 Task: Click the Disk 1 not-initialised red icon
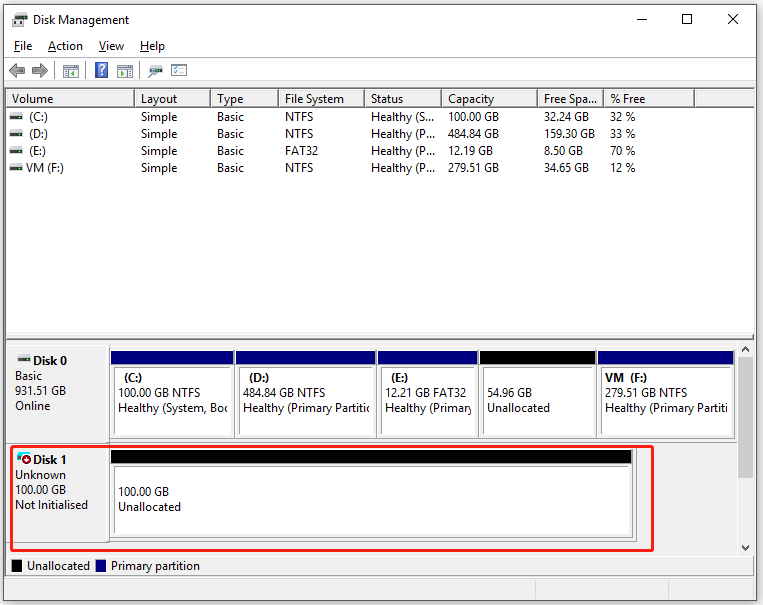coord(24,458)
